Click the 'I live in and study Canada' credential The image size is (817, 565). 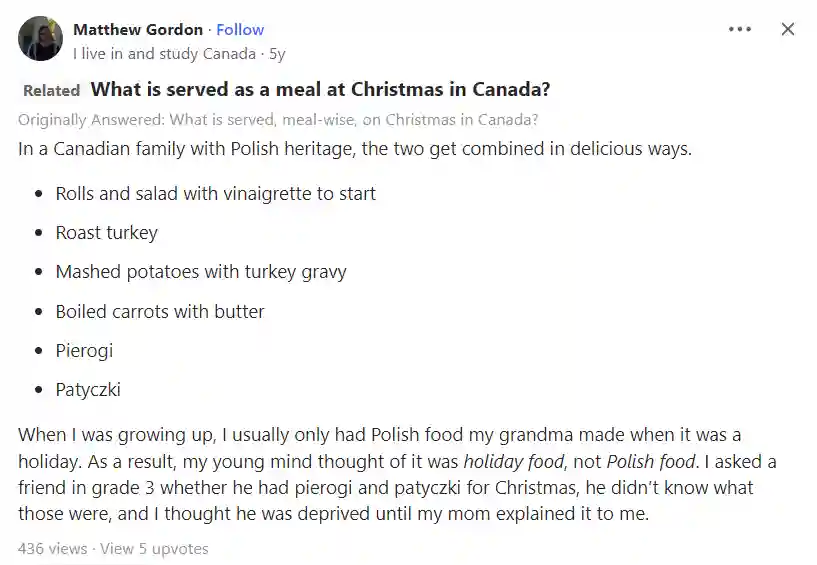point(165,54)
